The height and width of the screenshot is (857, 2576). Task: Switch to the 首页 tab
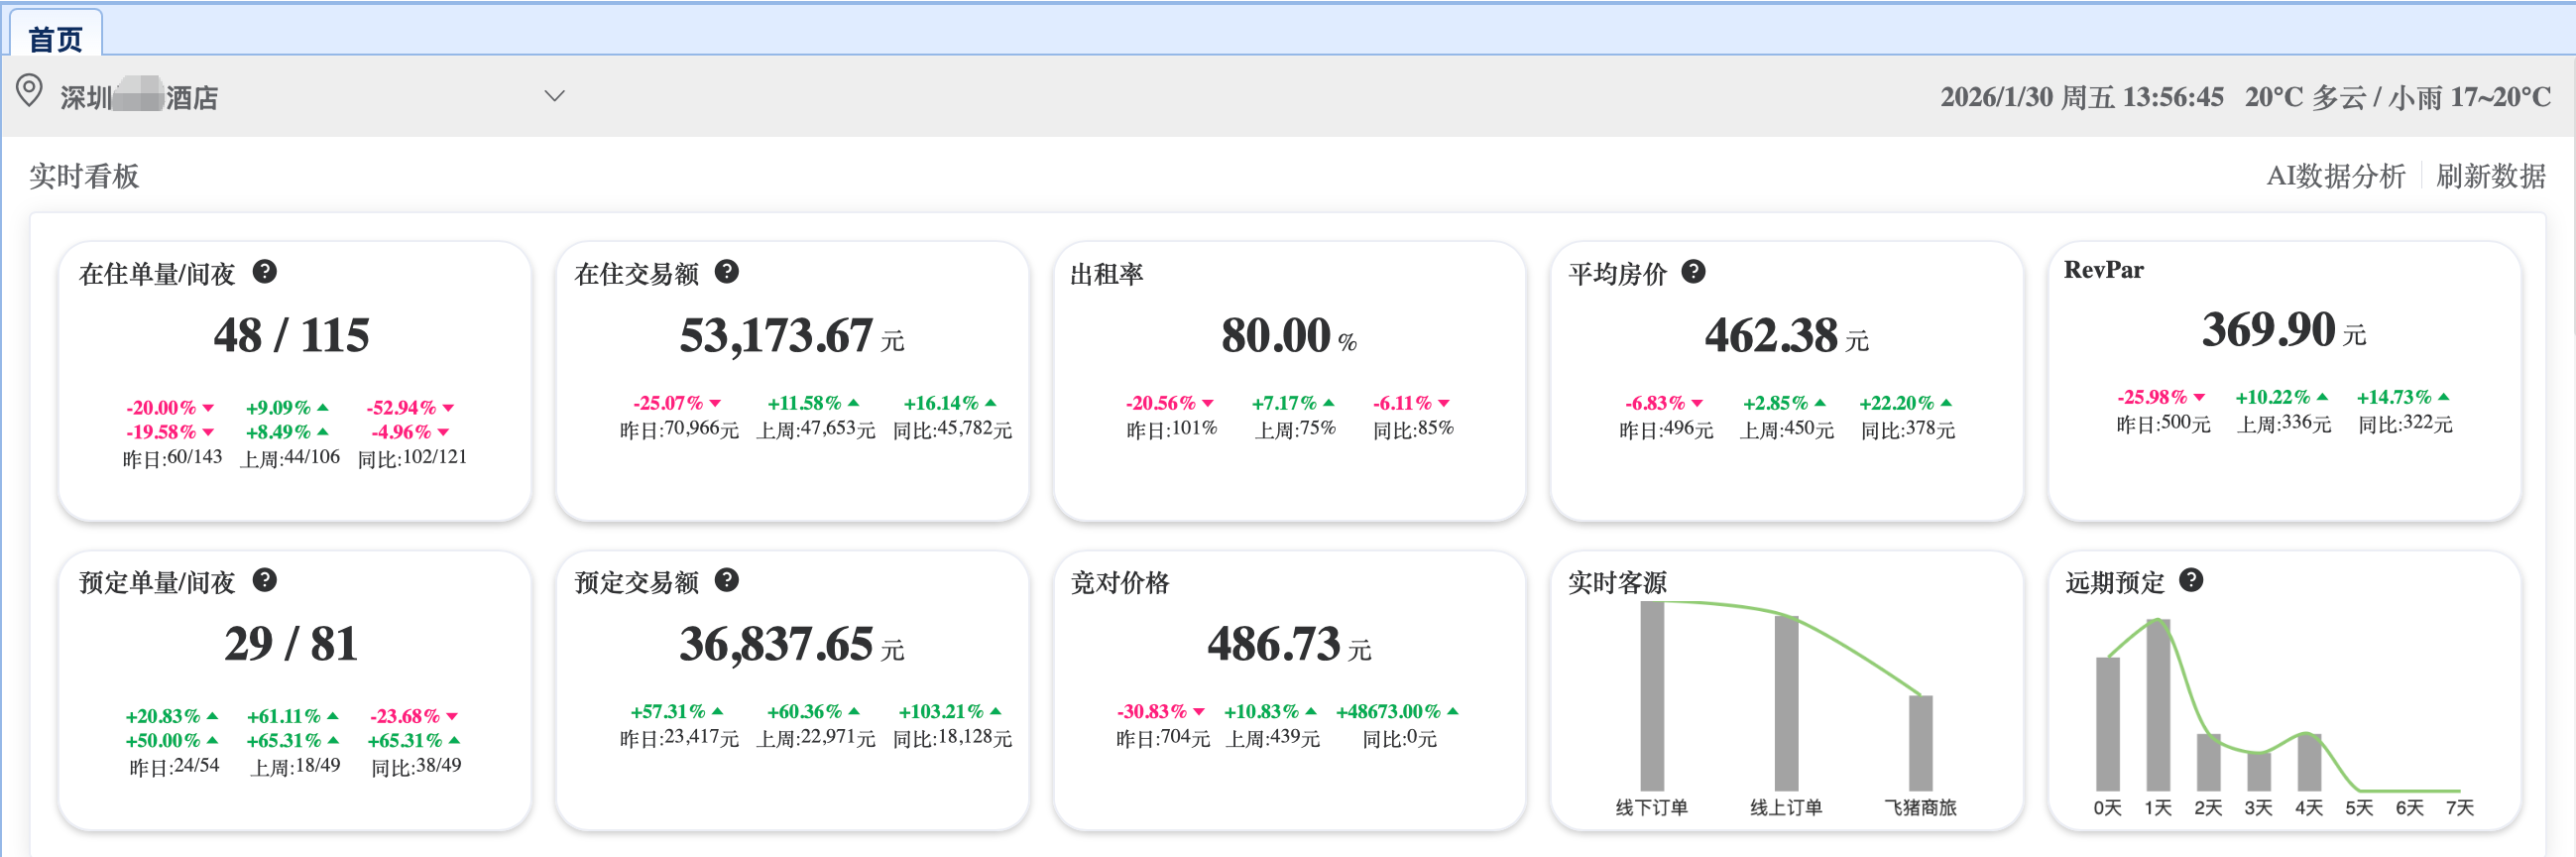[x=55, y=38]
